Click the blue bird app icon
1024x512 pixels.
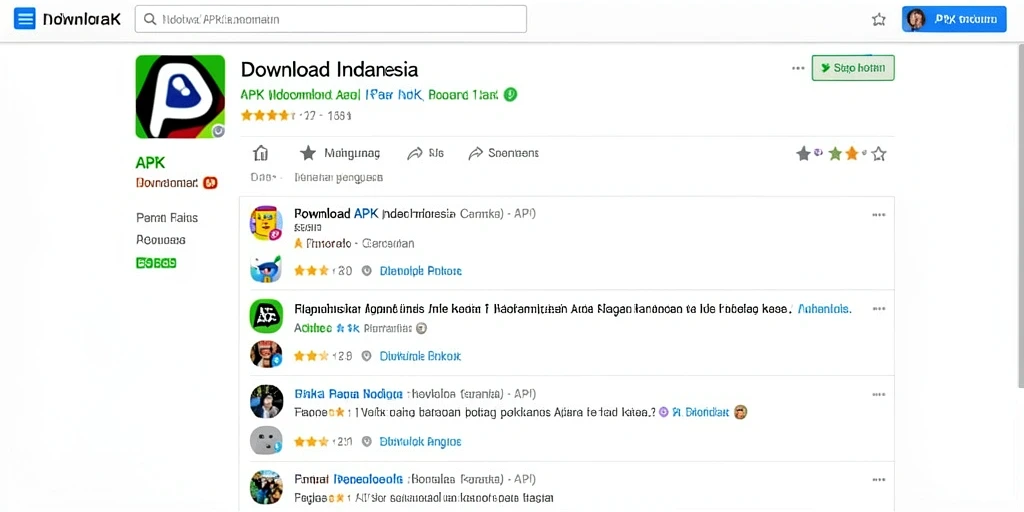(266, 269)
